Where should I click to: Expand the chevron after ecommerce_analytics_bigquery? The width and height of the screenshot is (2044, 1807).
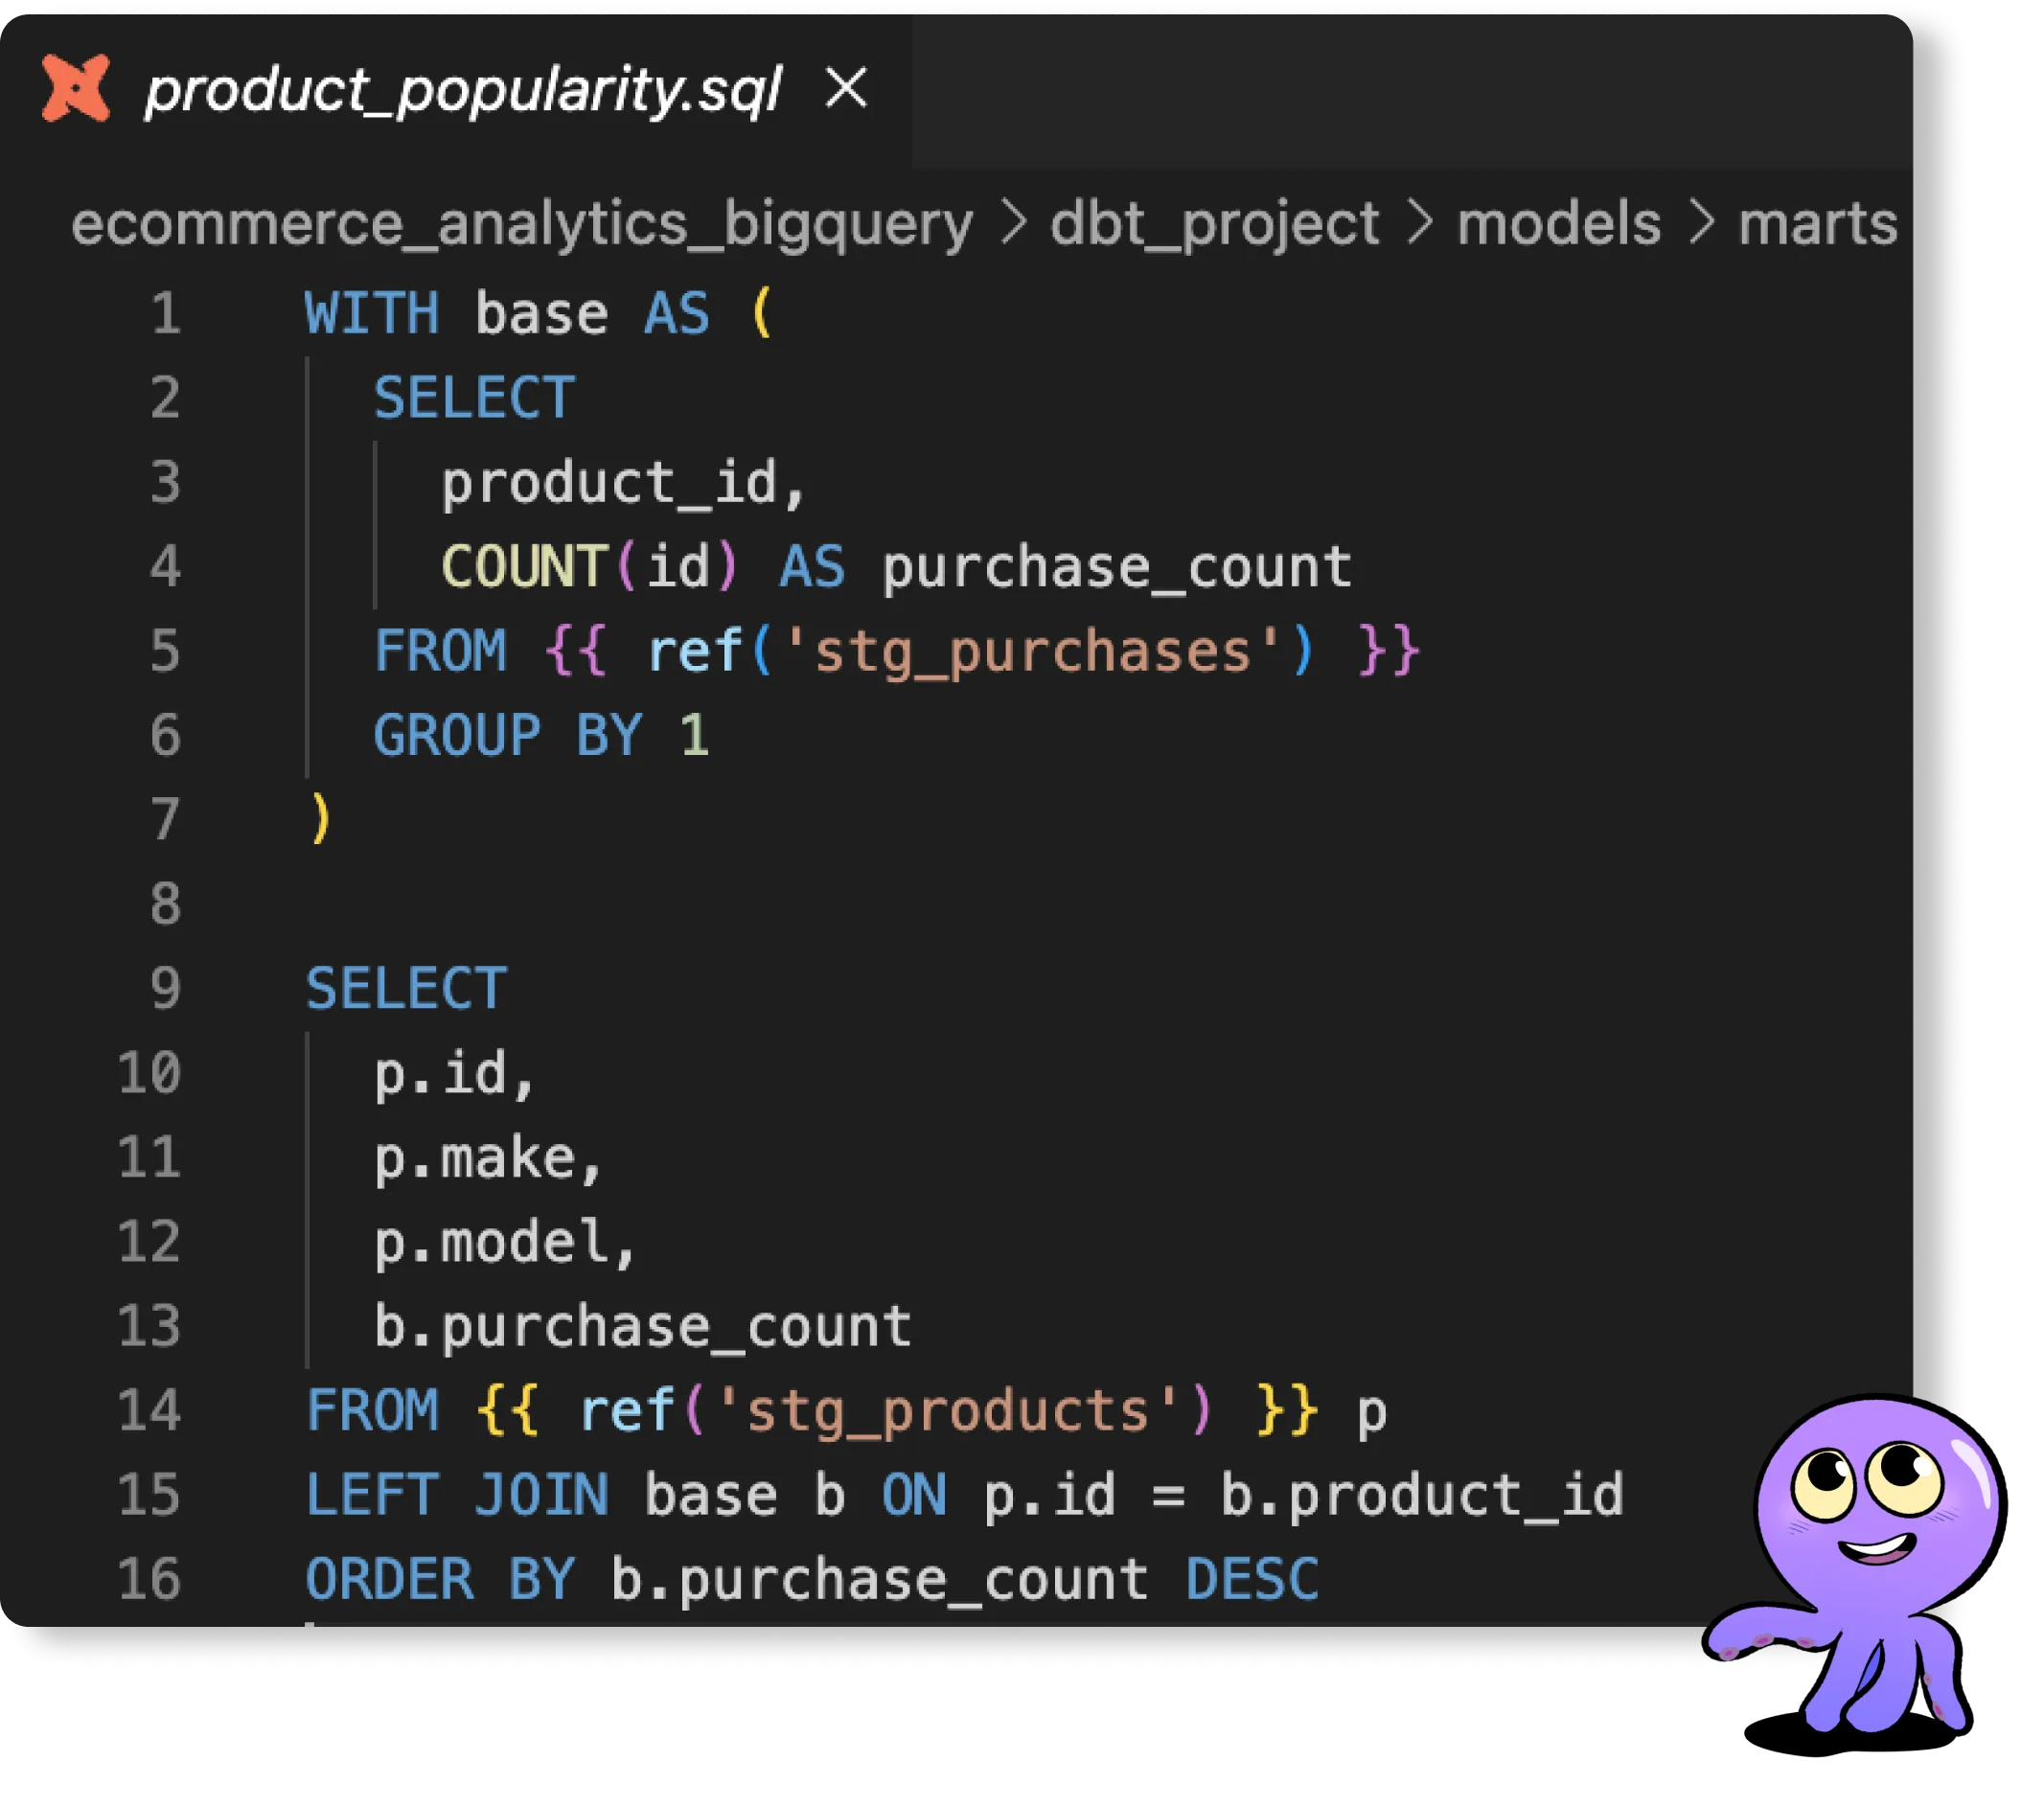[1015, 225]
